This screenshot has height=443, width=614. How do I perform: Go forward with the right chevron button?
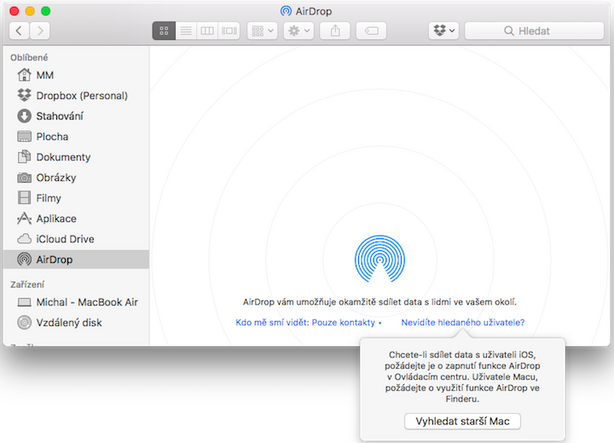(x=40, y=31)
